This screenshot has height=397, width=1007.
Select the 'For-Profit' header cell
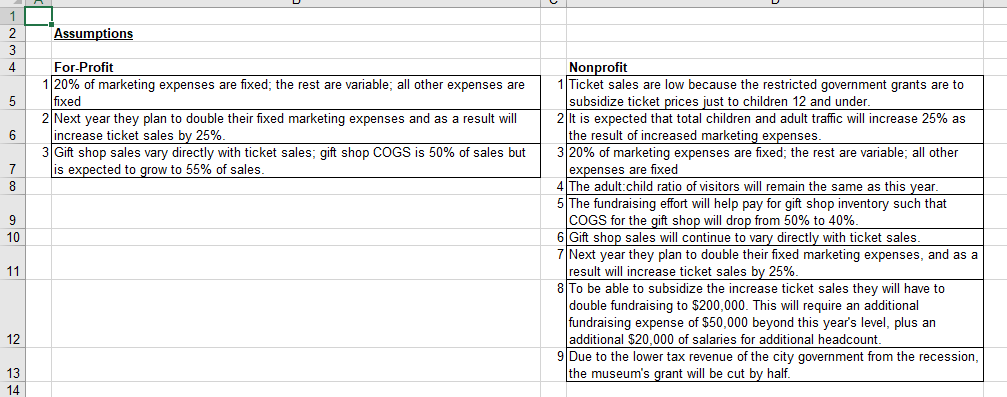tap(295, 67)
